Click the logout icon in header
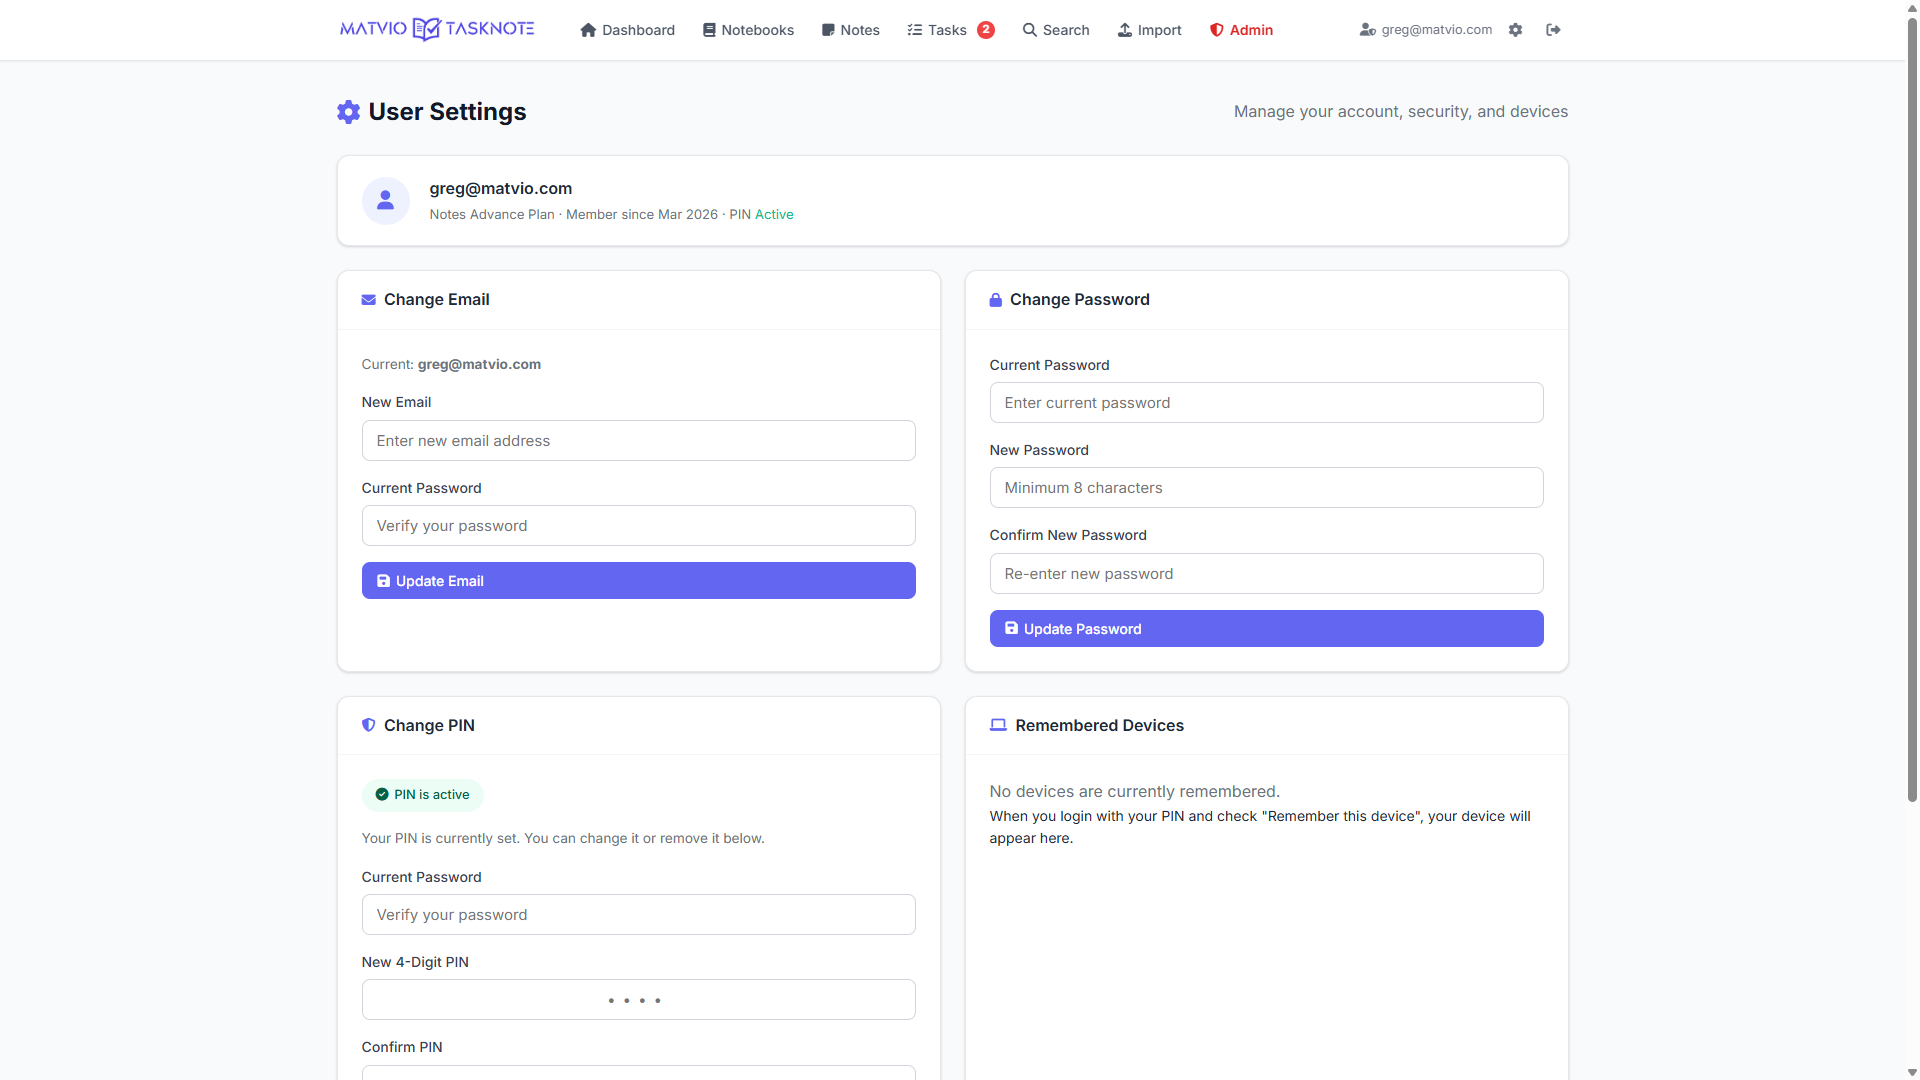The height and width of the screenshot is (1080, 1920). 1553,30
